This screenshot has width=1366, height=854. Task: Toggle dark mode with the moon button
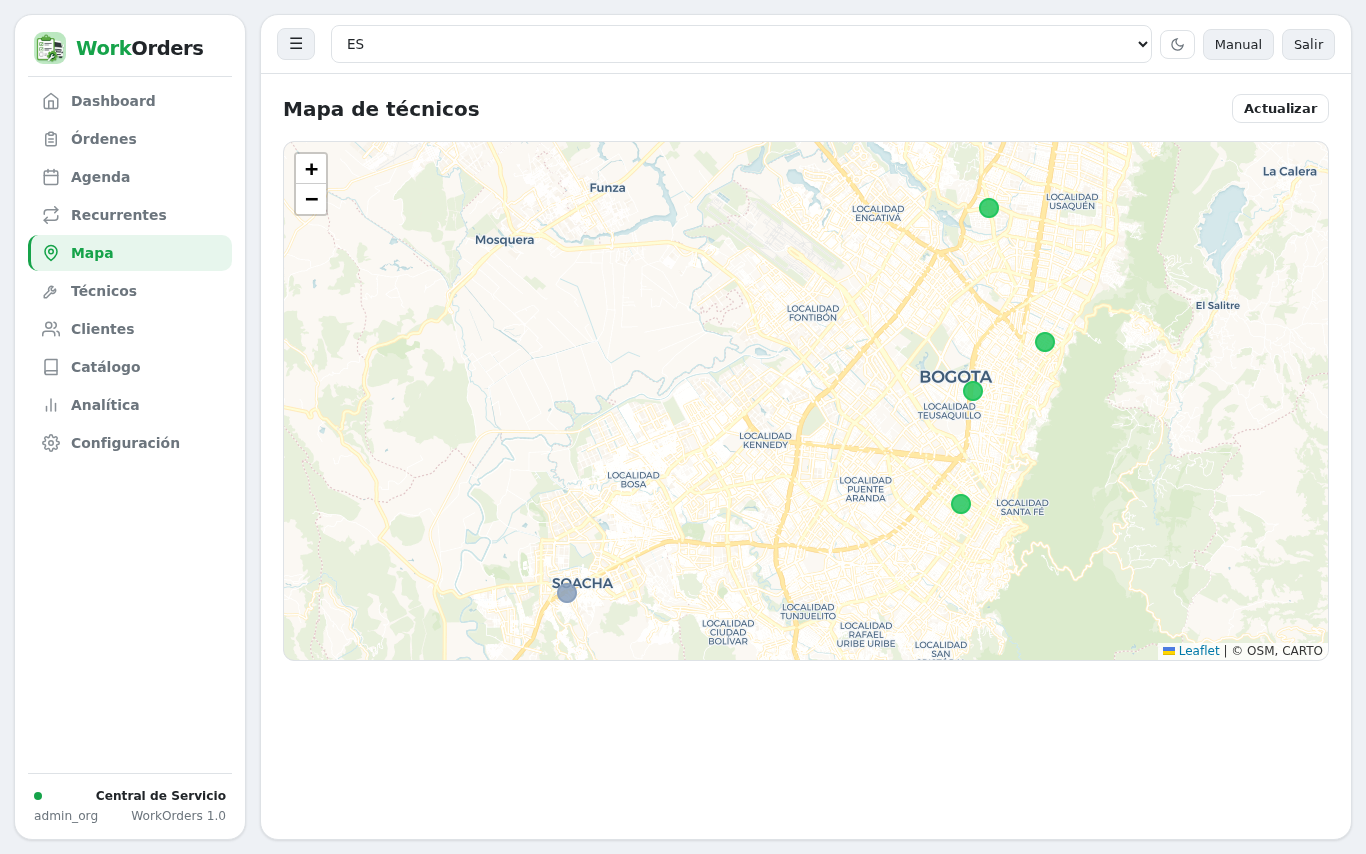pos(1177,44)
